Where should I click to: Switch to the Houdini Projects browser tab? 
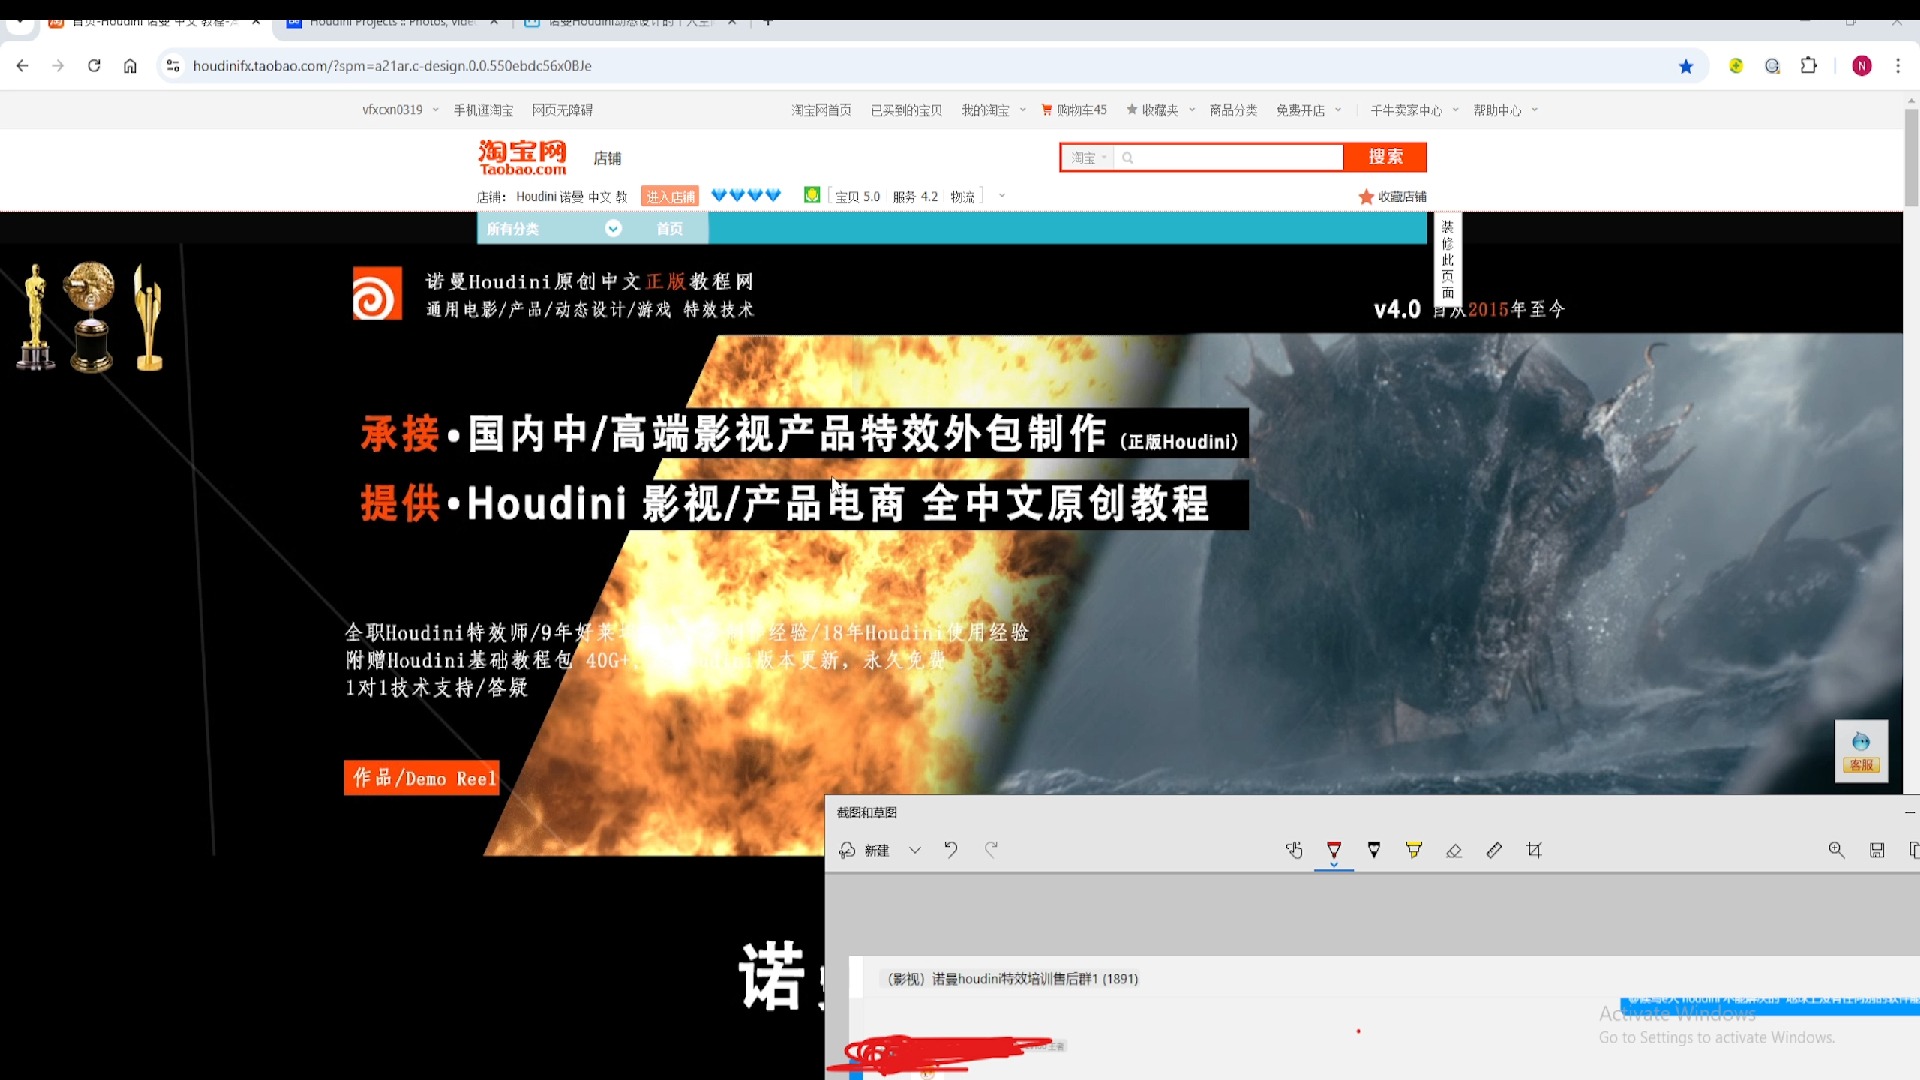392,22
